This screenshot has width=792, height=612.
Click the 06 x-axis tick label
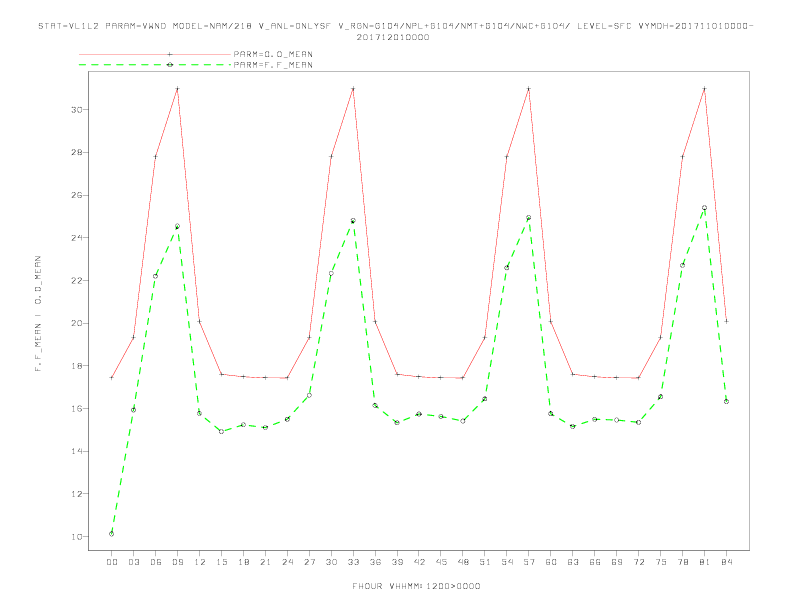click(x=156, y=562)
